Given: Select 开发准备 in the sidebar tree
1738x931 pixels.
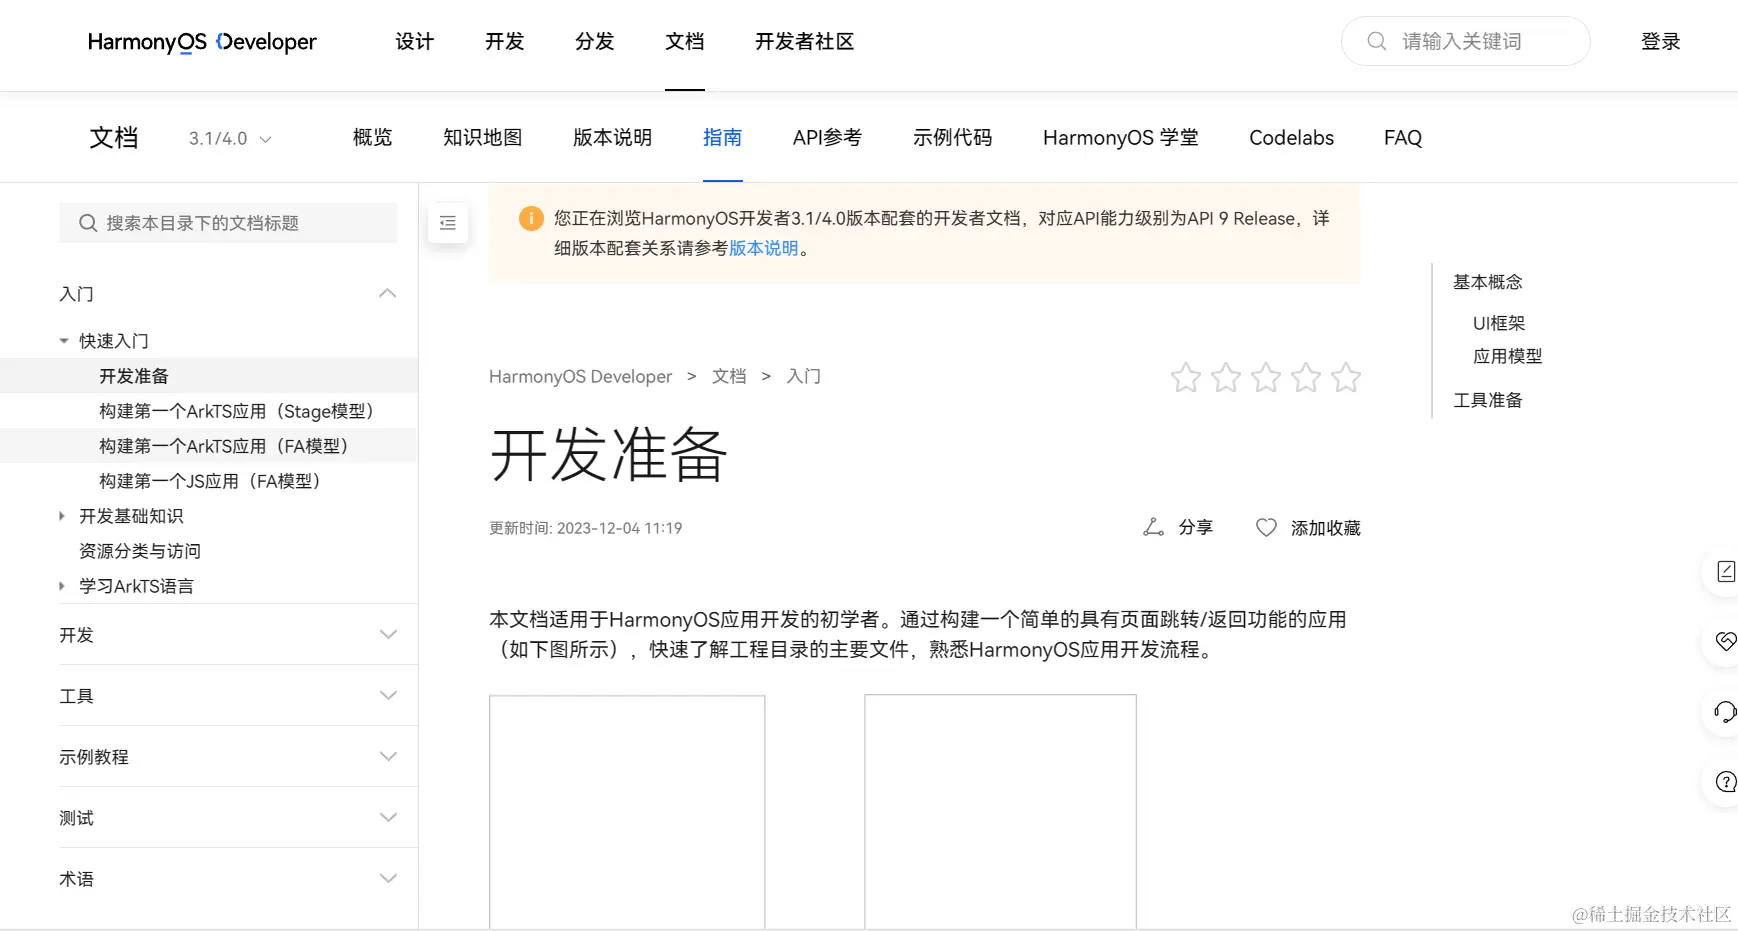Looking at the screenshot, I should 134,376.
